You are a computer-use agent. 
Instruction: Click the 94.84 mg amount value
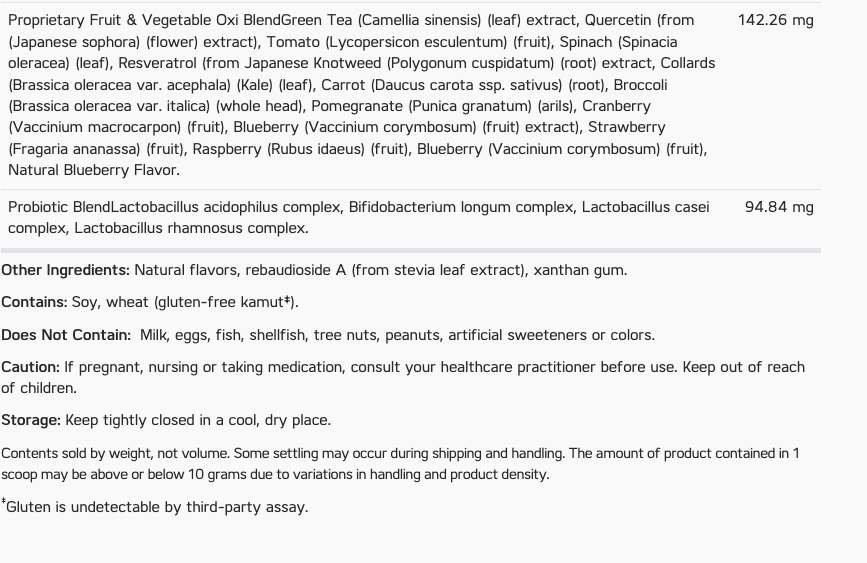[779, 207]
